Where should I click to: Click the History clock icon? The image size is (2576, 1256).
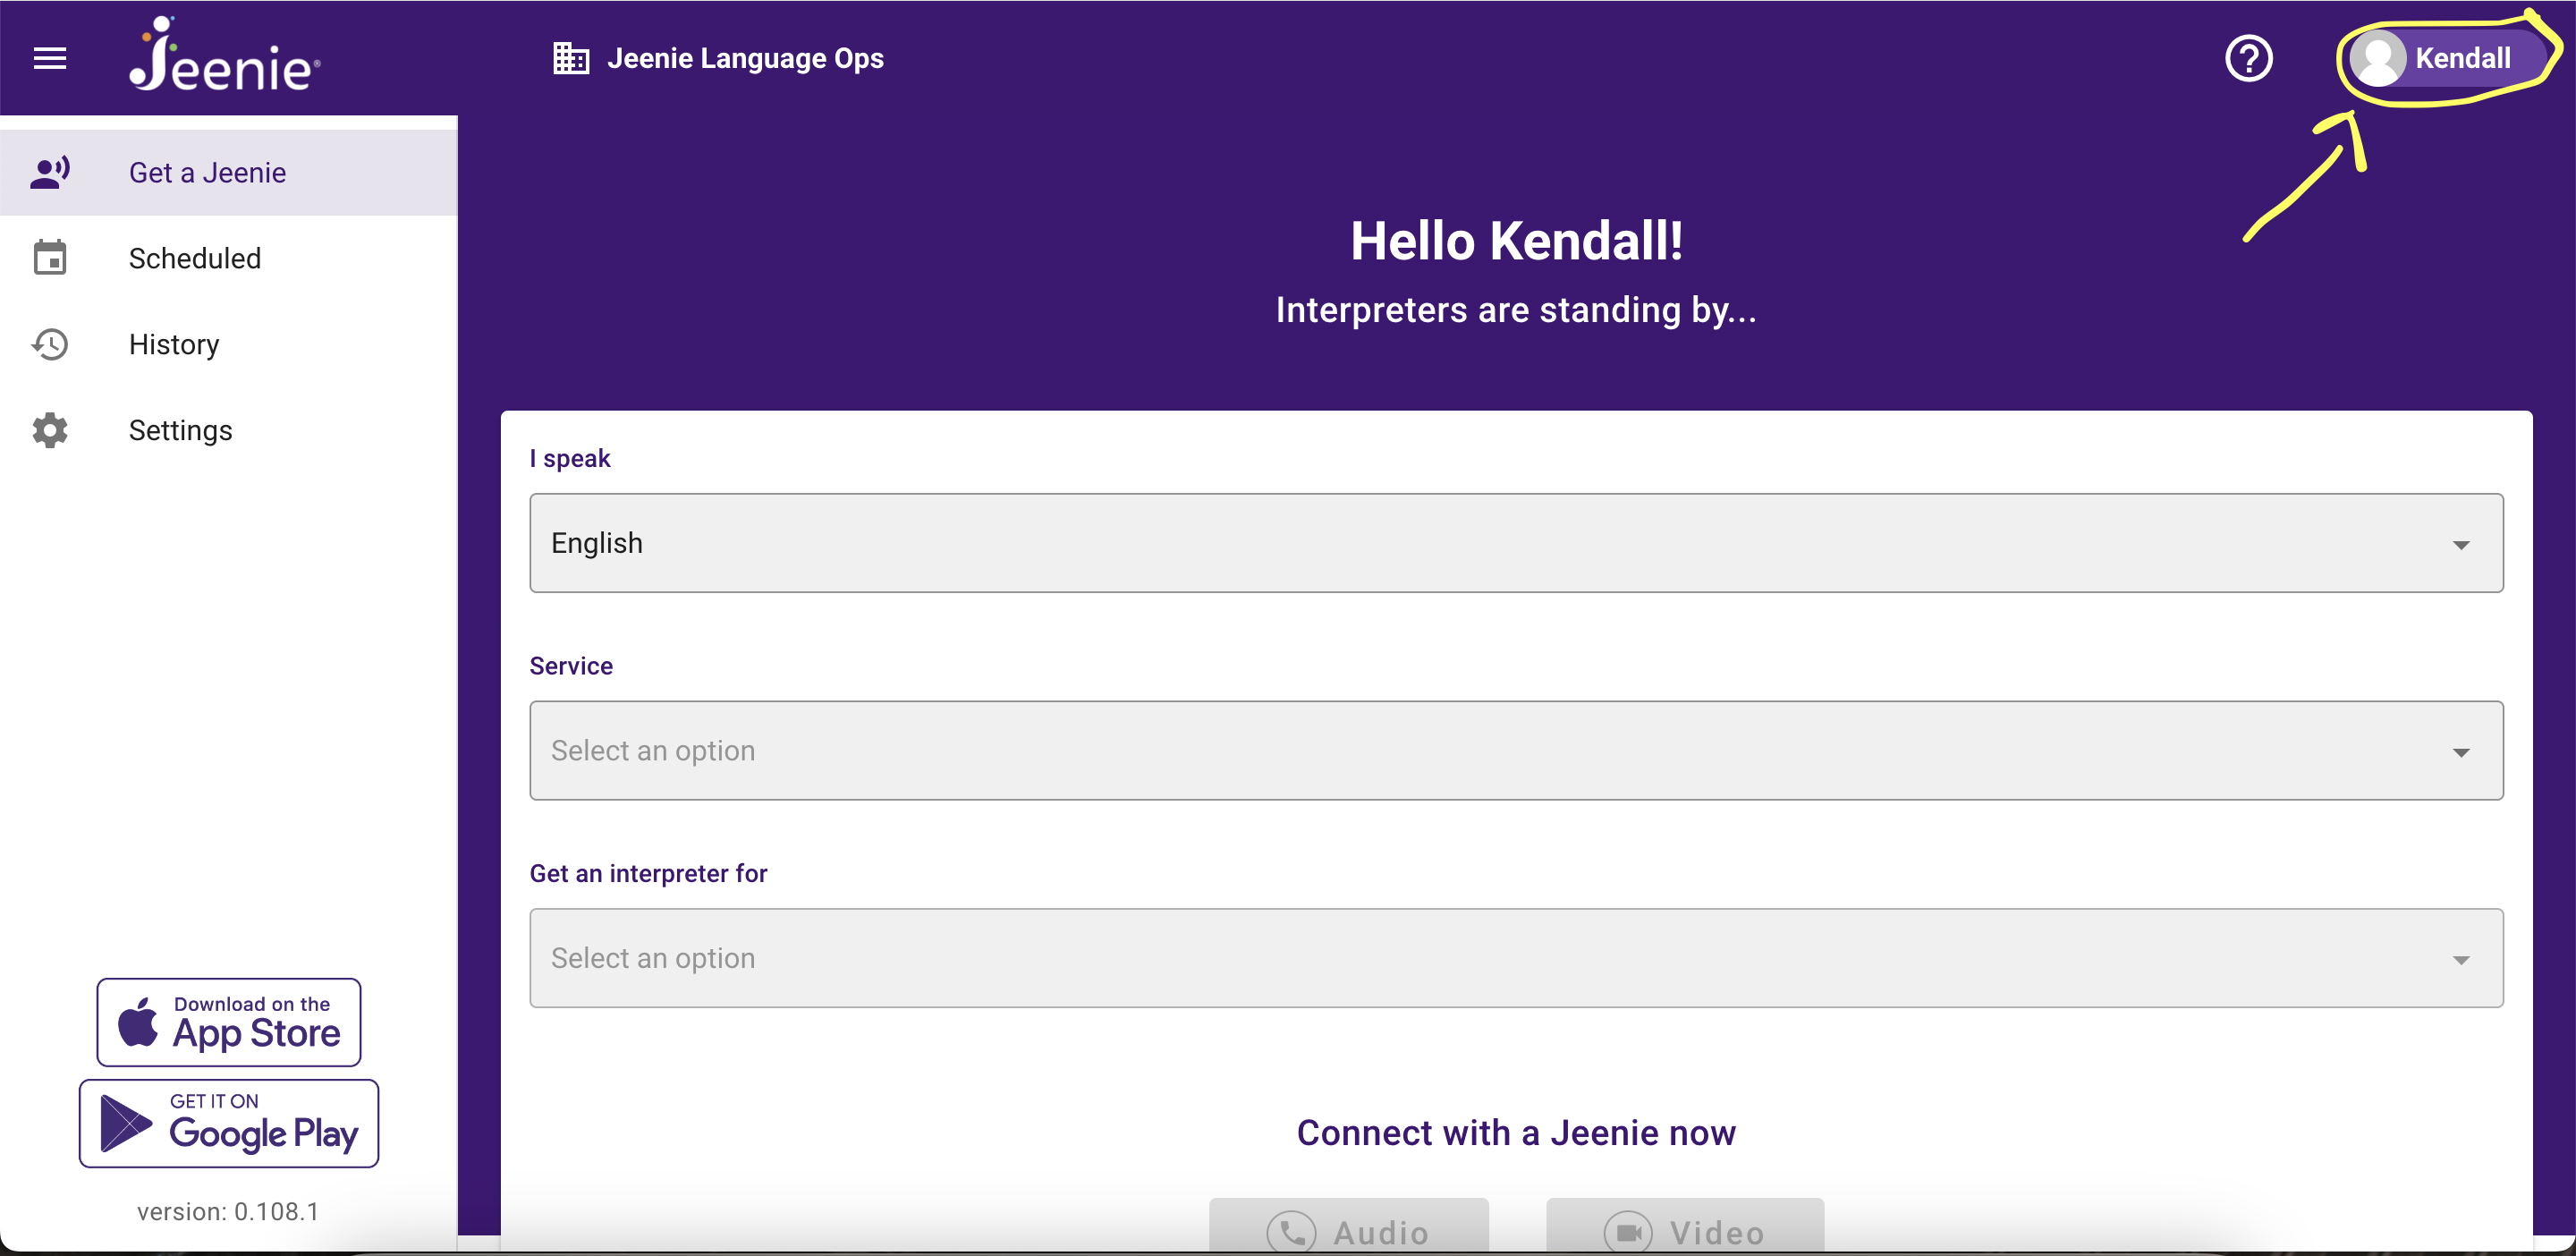[x=50, y=344]
